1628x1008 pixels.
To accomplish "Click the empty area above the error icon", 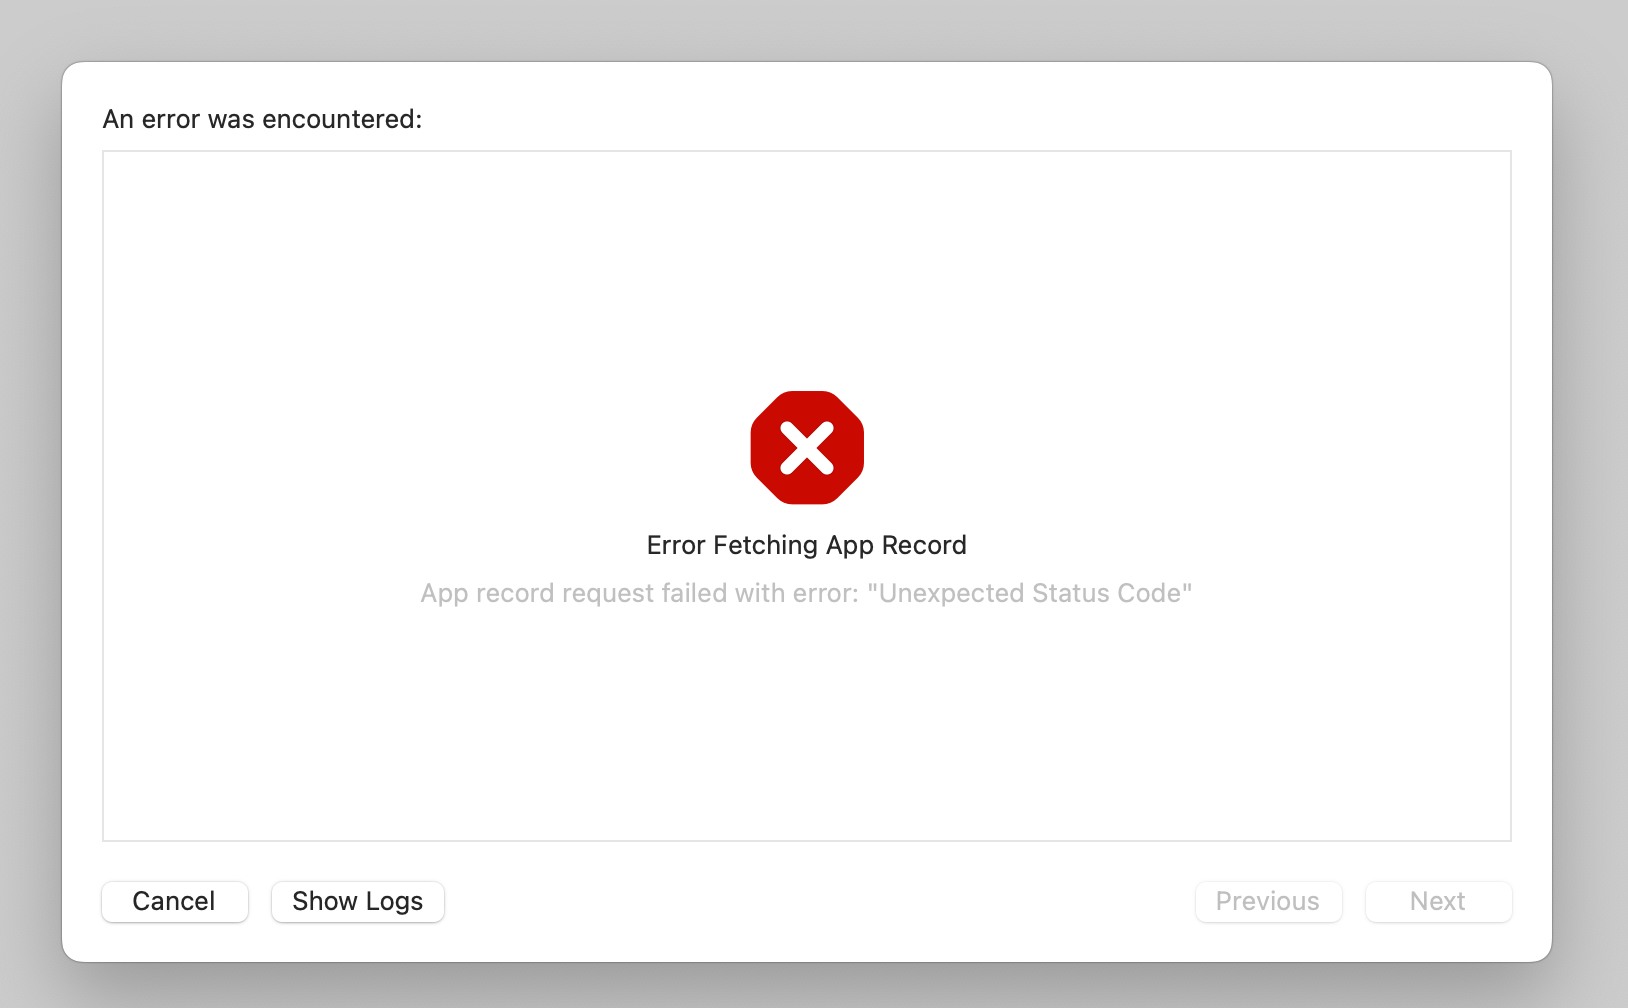I will click(807, 270).
